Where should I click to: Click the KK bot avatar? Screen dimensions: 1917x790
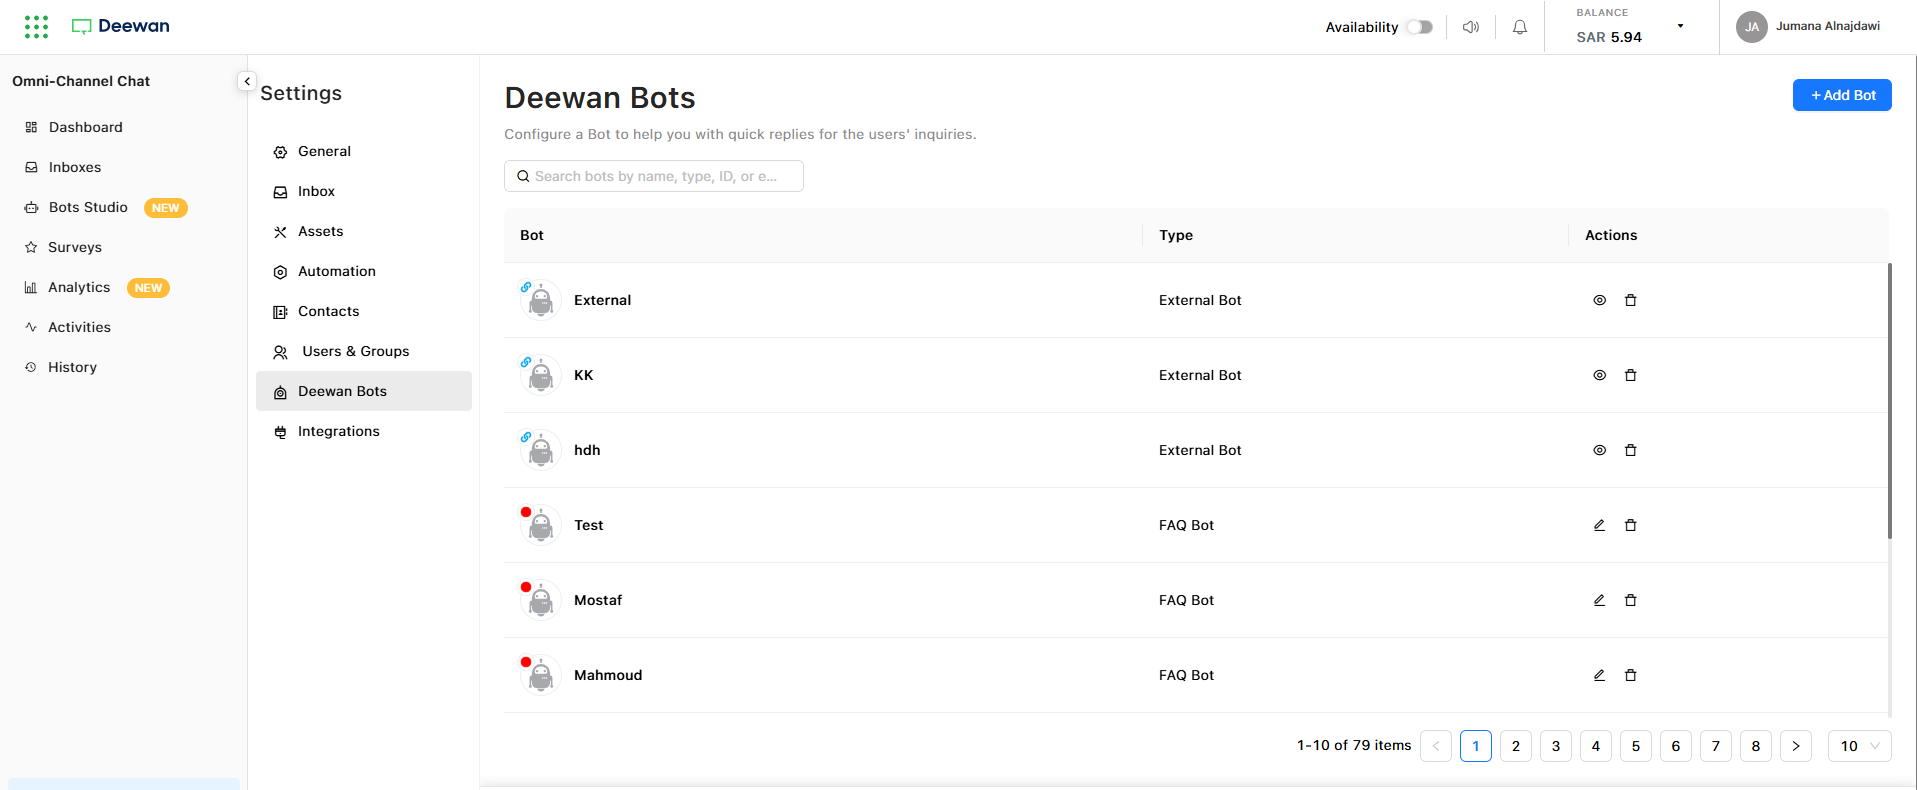click(x=540, y=375)
